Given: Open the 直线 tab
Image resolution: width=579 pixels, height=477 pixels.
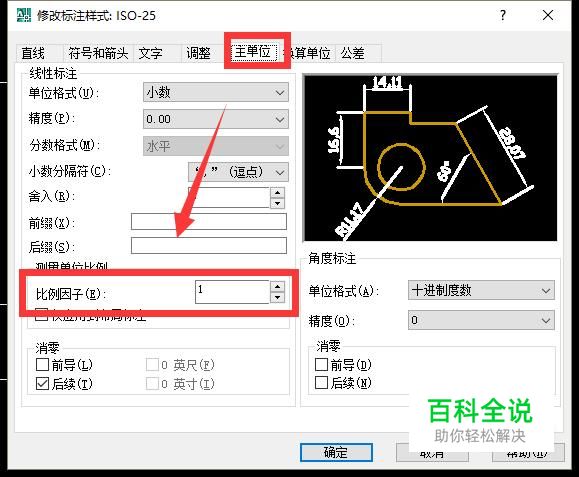Looking at the screenshot, I should click(40, 53).
